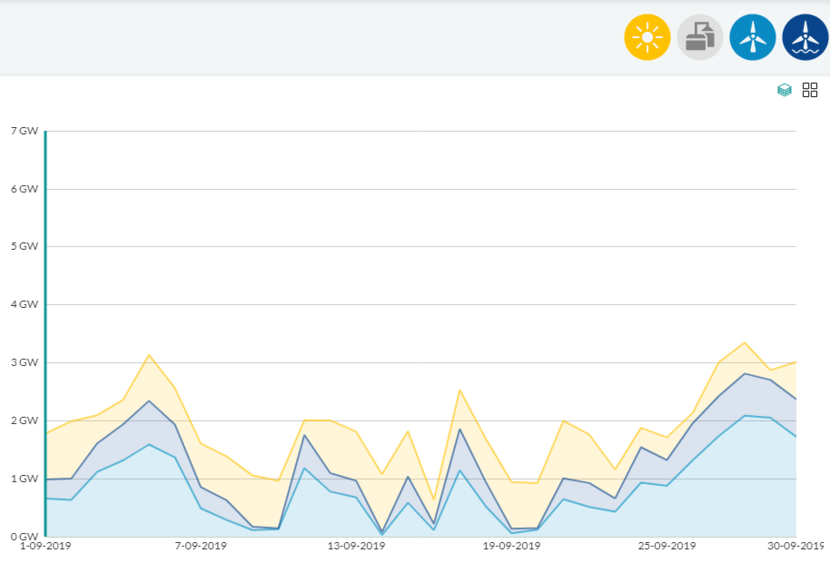This screenshot has width=830, height=573.
Task: Select the 3 GW axis label
Action: click(24, 363)
